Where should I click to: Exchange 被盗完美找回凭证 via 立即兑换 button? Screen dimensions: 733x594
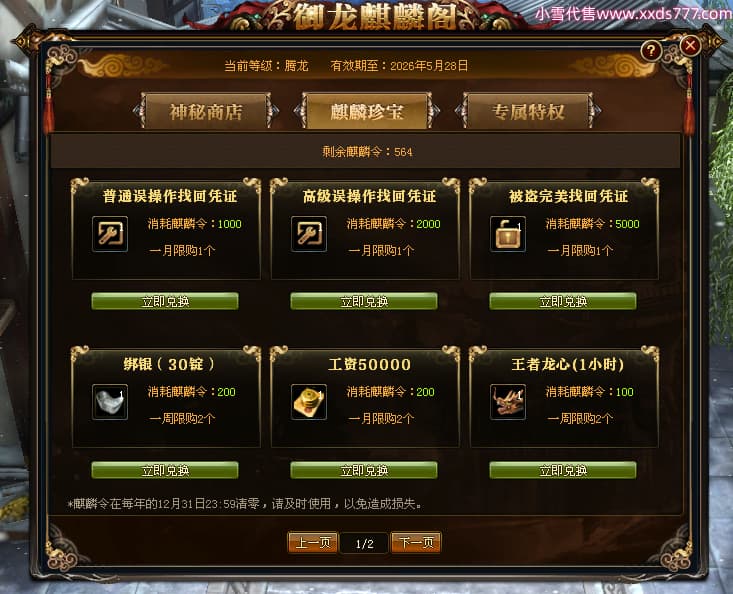563,301
